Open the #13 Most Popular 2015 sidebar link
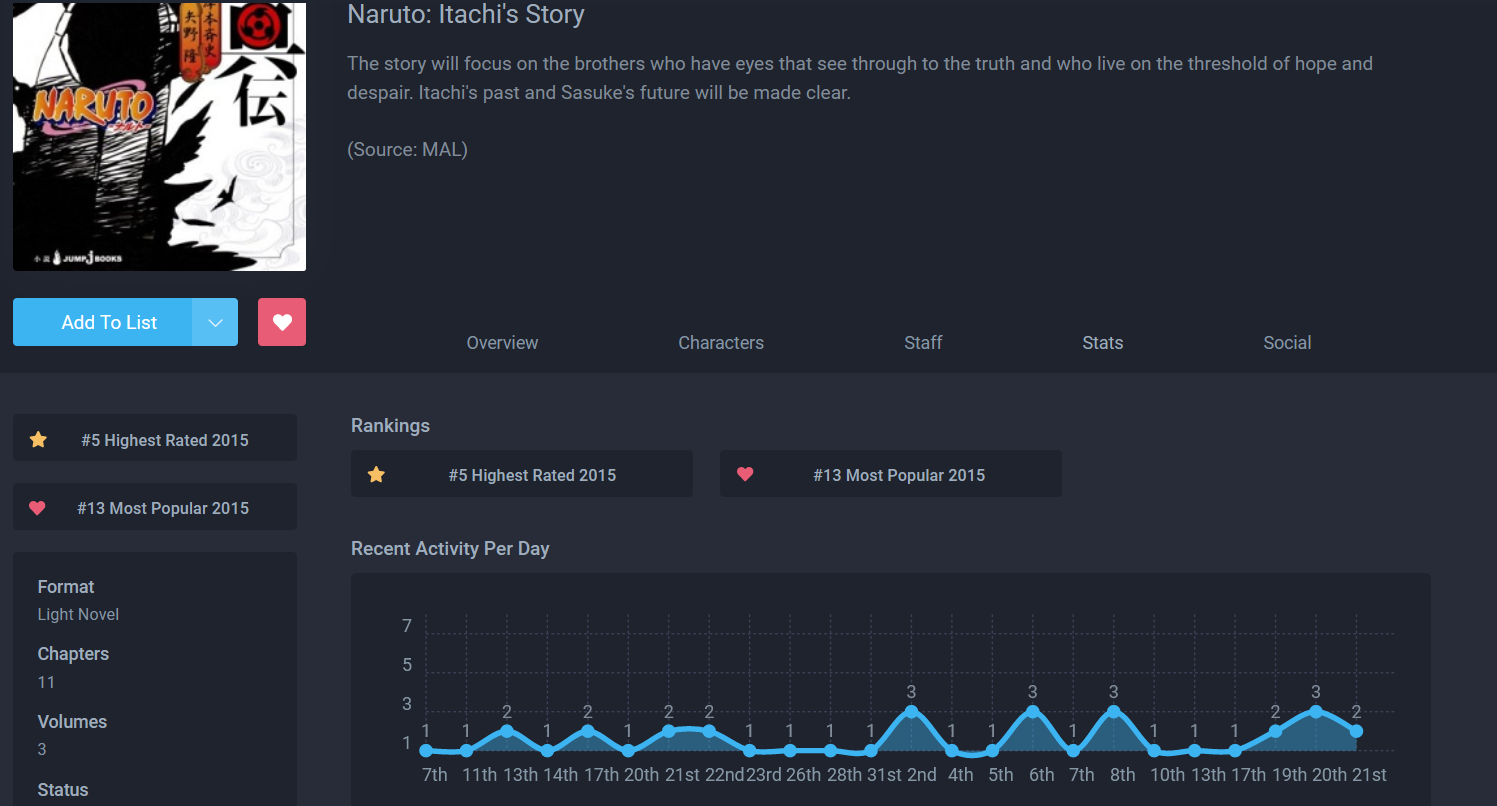Screen dimensions: 1497x806 tap(155, 507)
